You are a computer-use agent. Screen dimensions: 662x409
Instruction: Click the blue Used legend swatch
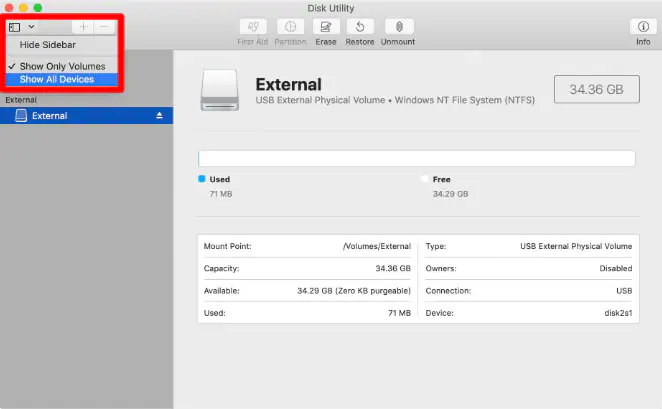coord(202,179)
